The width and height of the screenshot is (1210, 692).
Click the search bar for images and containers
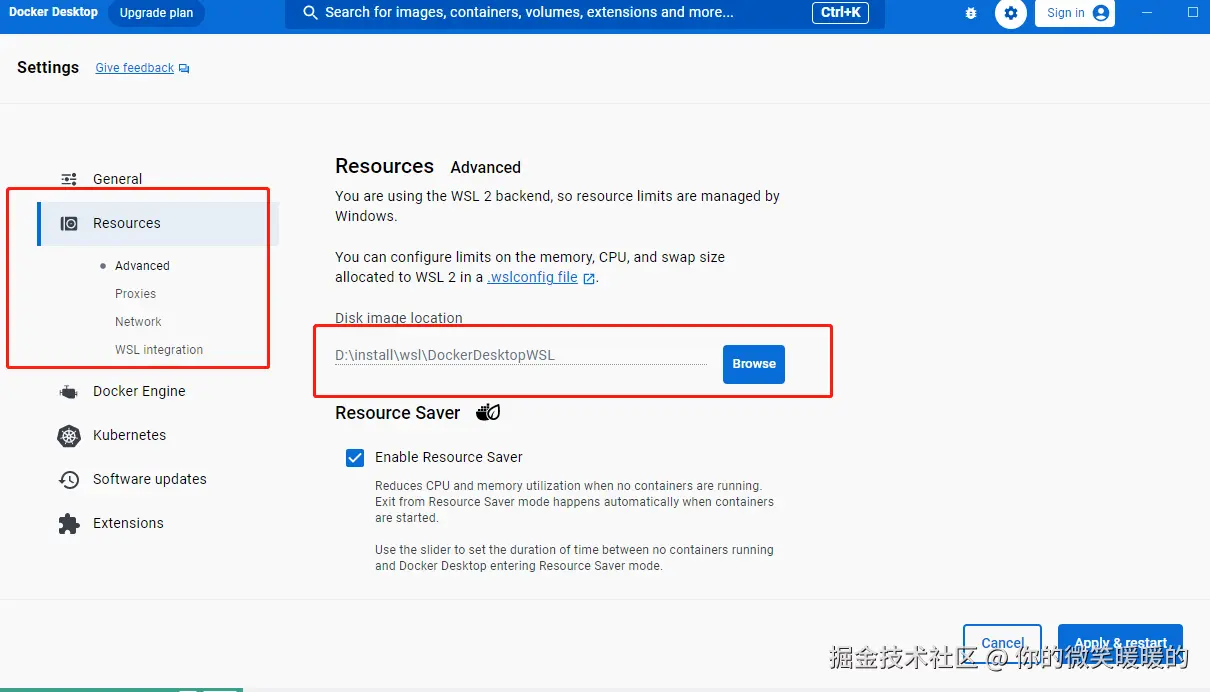click(585, 13)
